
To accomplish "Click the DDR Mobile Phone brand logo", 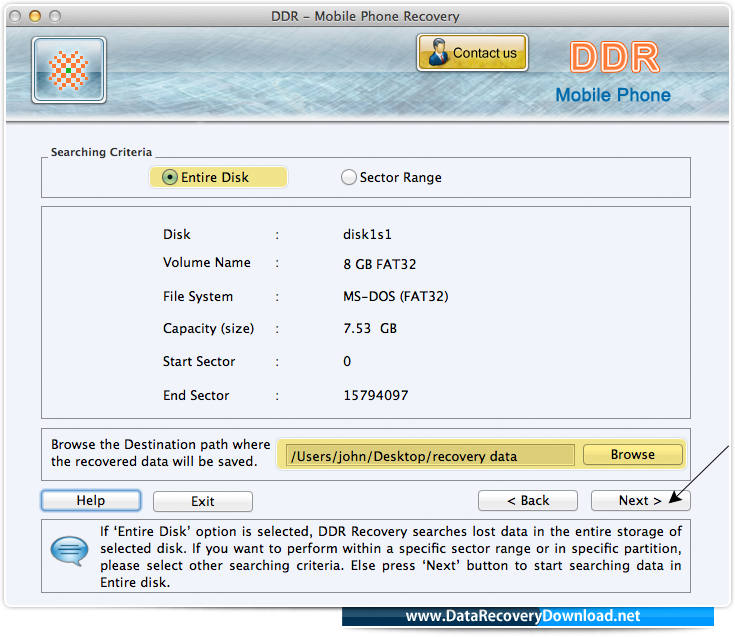I will coord(613,72).
